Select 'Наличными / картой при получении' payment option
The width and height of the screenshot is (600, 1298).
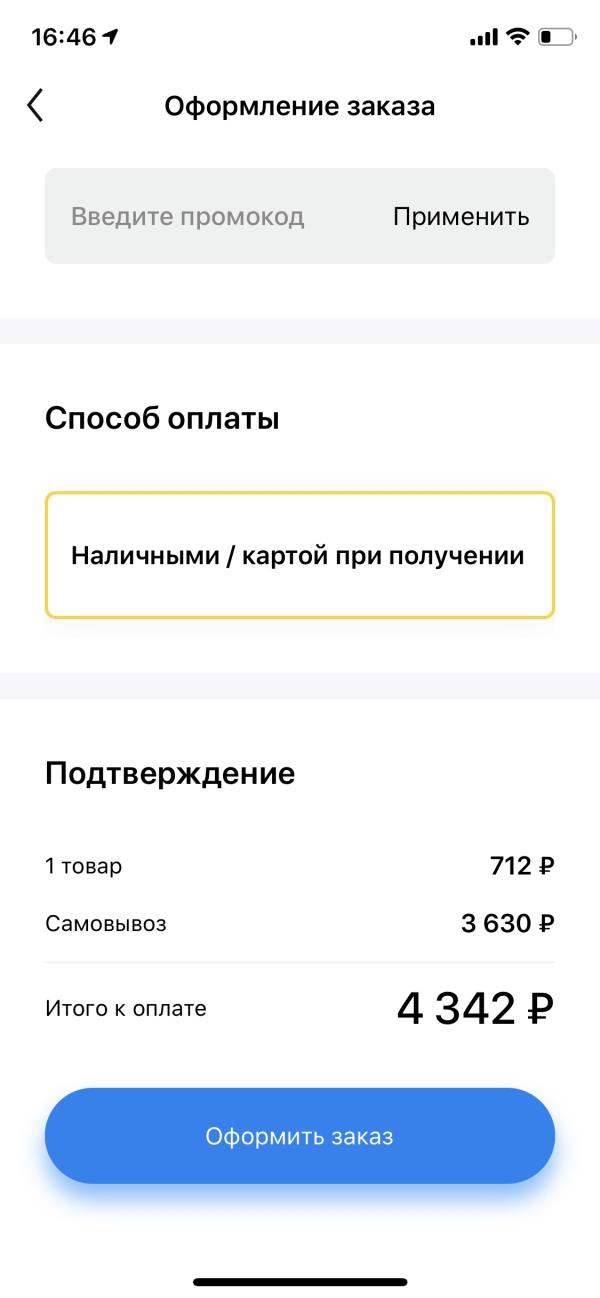click(299, 555)
